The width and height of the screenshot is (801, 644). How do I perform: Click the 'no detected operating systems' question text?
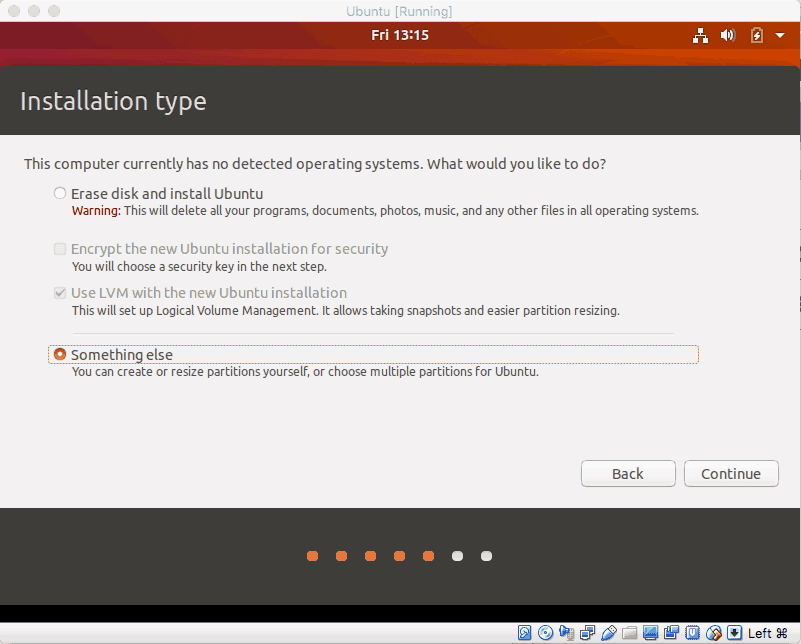(315, 164)
